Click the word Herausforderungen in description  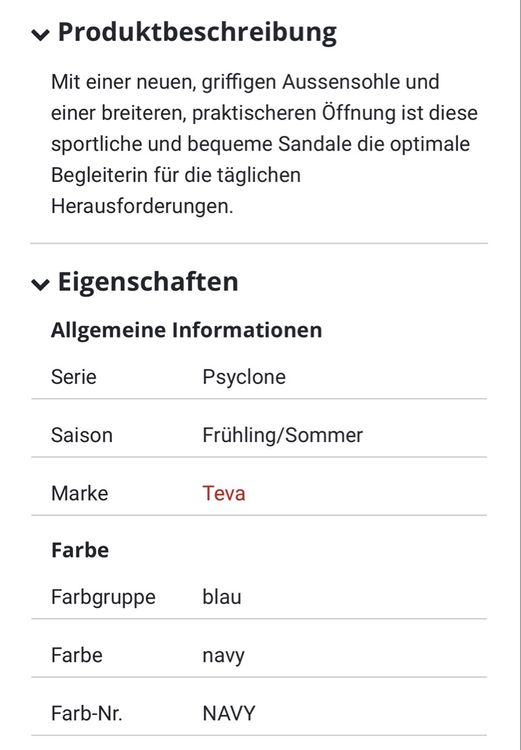pos(142,206)
